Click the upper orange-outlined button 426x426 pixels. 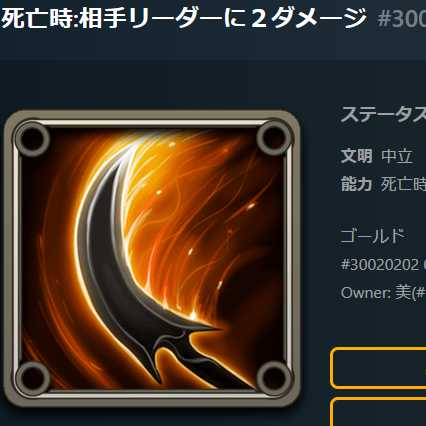378,368
